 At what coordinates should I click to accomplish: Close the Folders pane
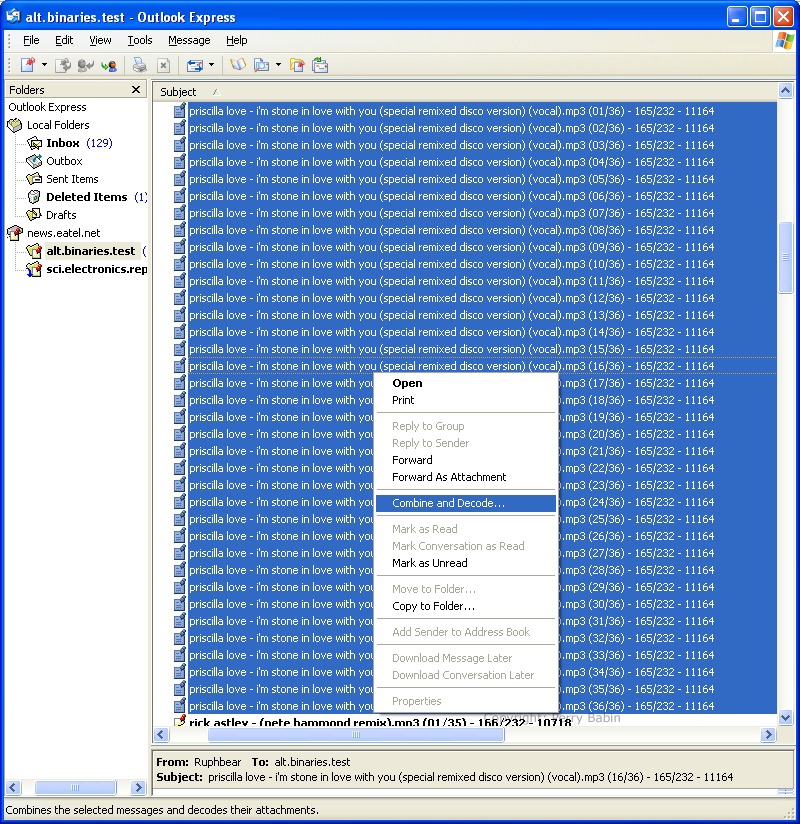pyautogui.click(x=136, y=89)
